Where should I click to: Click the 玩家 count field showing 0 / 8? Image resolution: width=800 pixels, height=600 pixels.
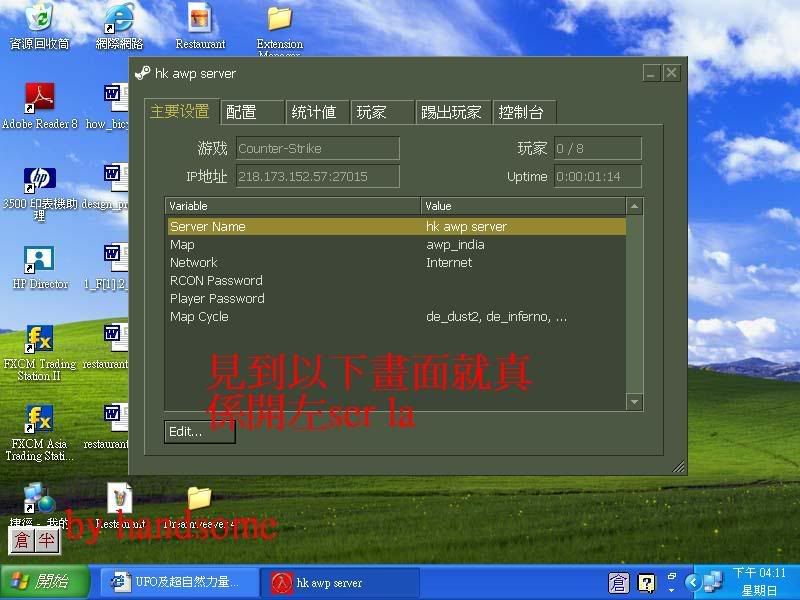(597, 148)
